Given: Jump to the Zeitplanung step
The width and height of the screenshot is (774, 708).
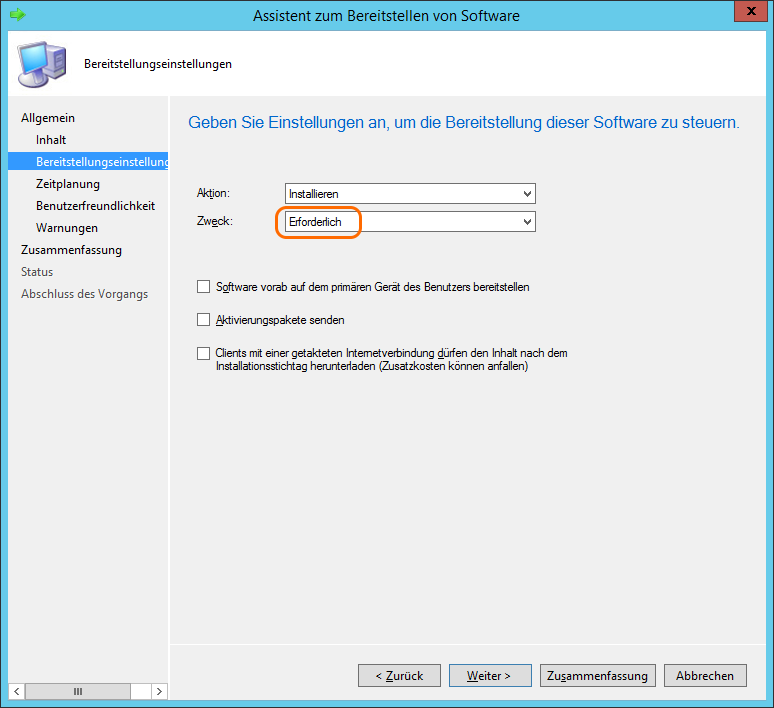Looking at the screenshot, I should coord(68,184).
